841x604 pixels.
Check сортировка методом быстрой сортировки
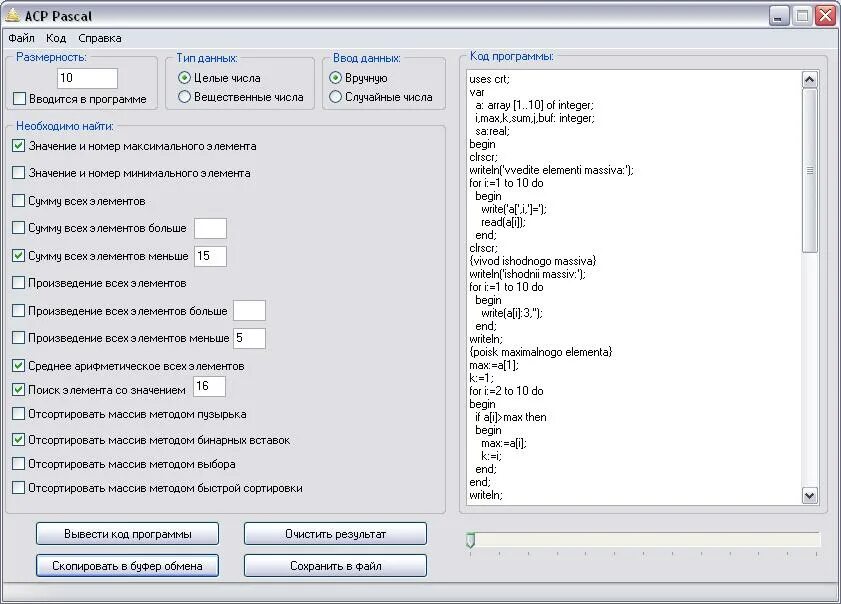point(18,488)
